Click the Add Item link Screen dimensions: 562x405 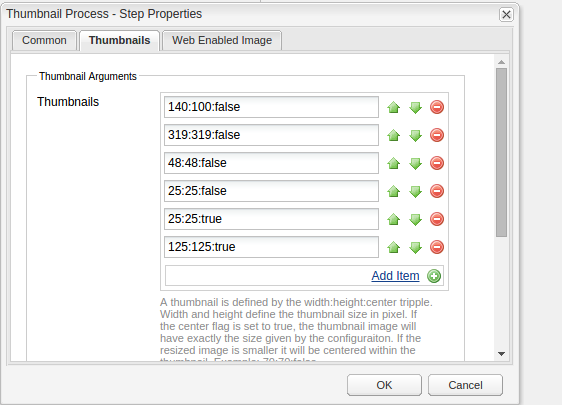[x=395, y=276]
